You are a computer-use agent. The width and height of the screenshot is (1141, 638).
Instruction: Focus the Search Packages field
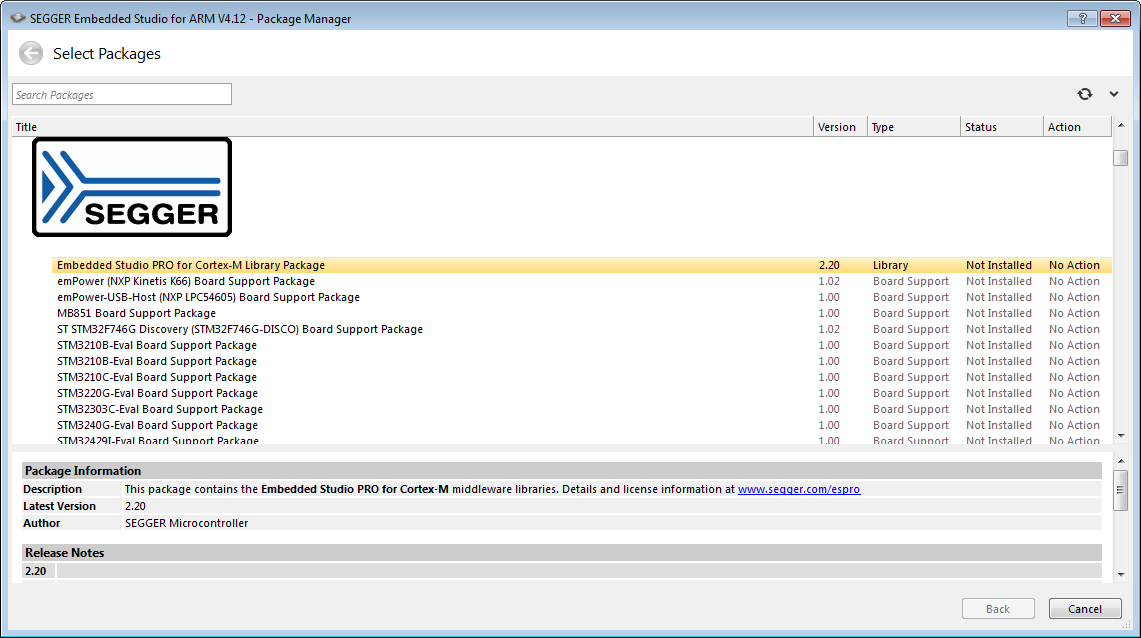[122, 95]
